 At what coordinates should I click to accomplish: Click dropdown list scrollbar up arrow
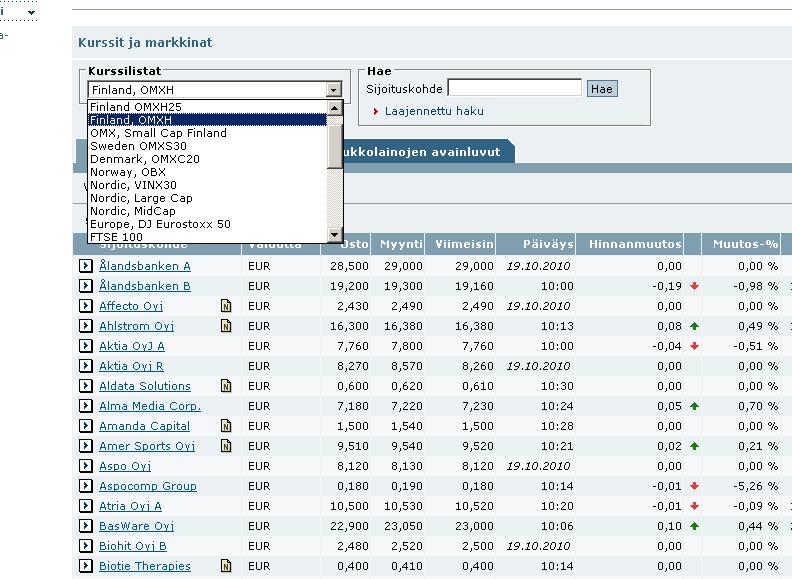(335, 108)
